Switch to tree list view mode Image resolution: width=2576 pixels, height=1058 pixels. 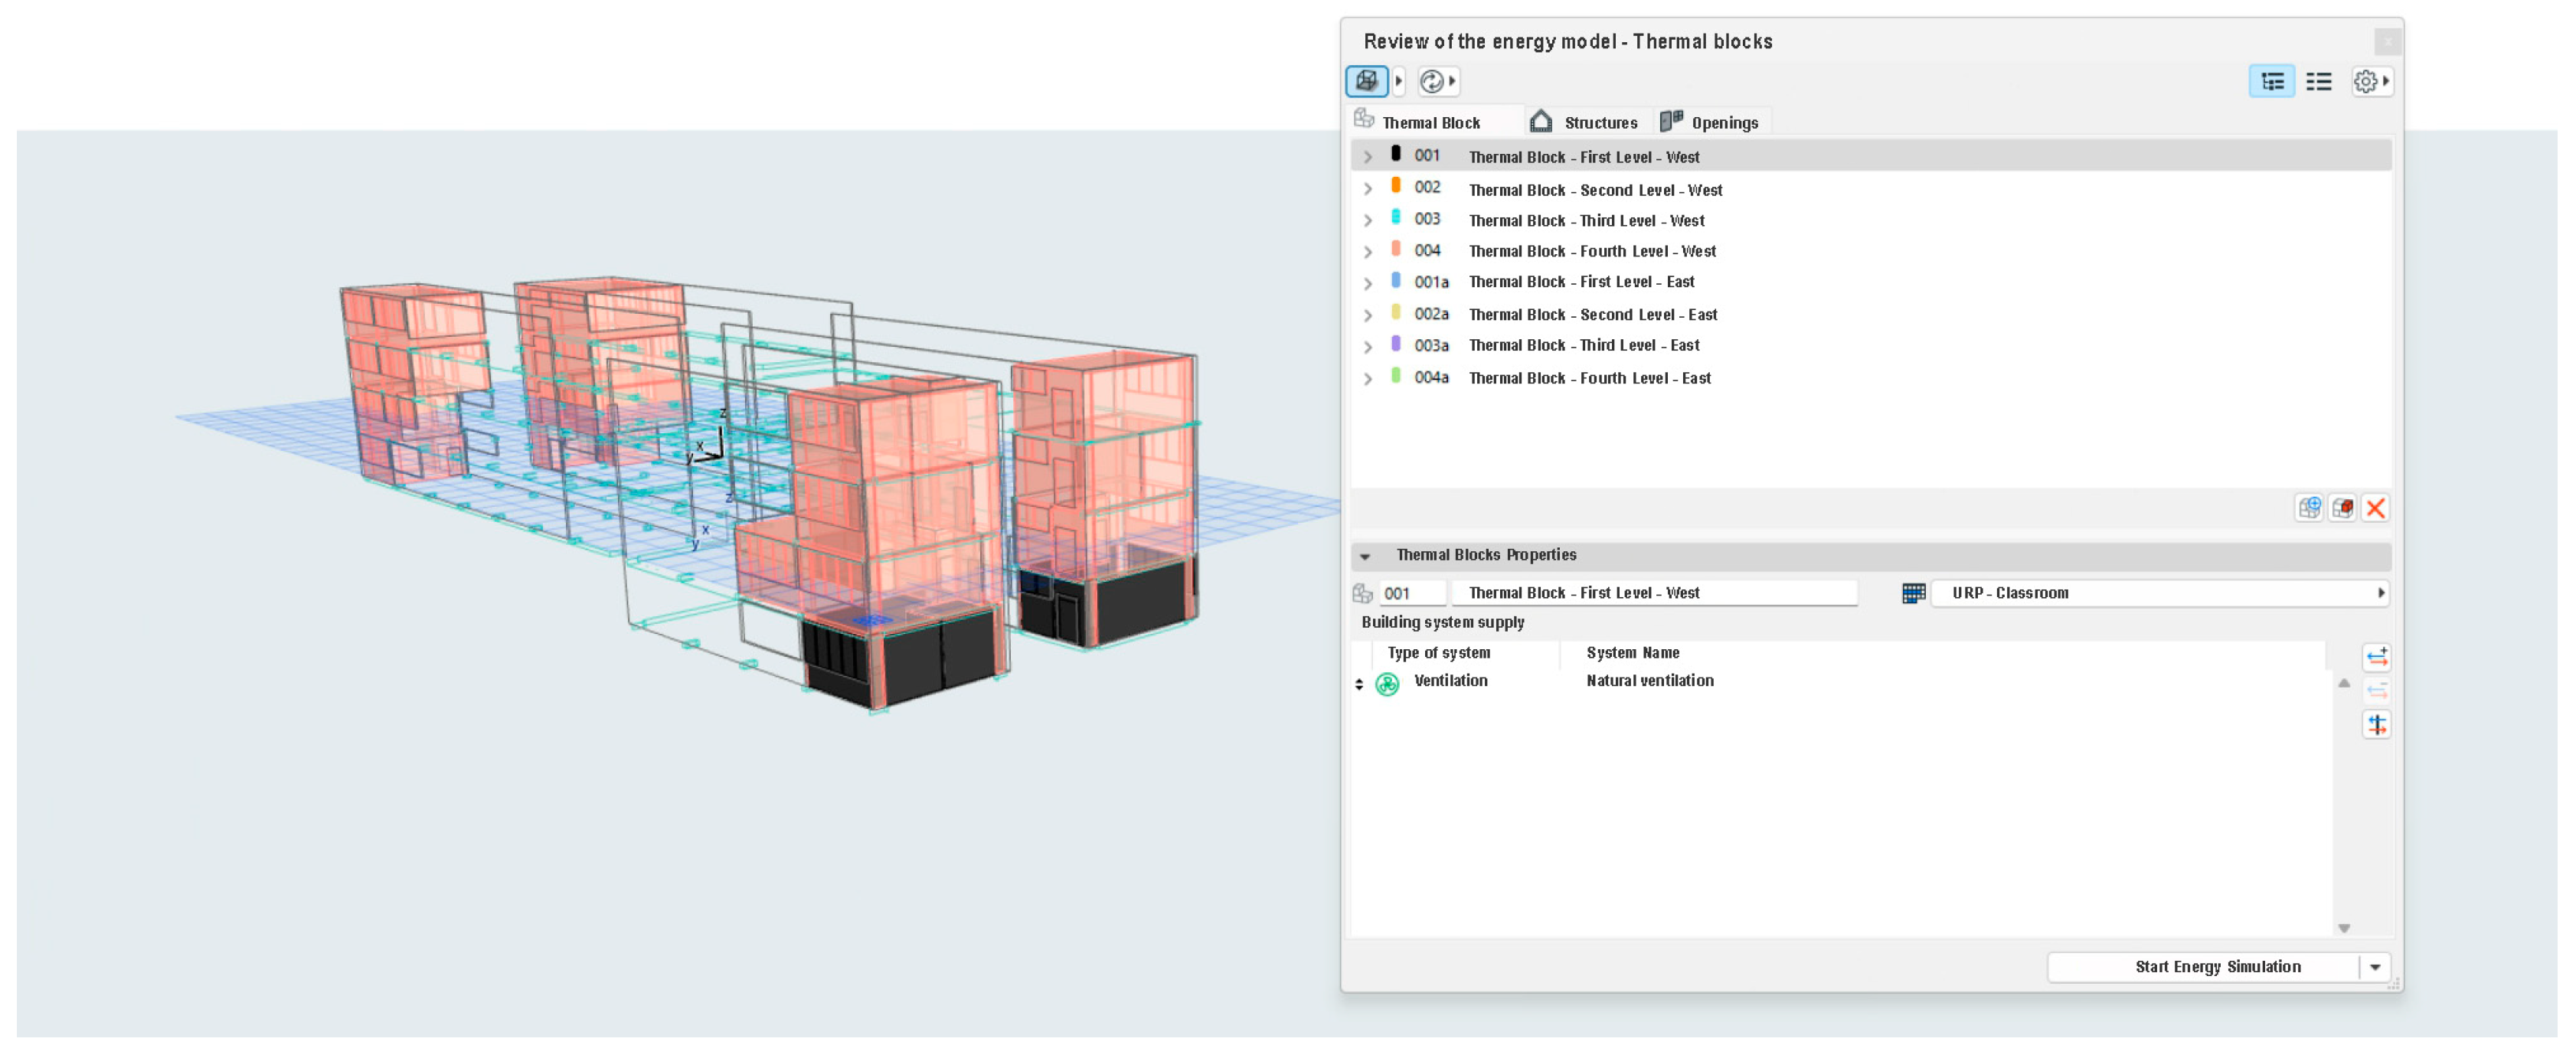pyautogui.click(x=2272, y=82)
